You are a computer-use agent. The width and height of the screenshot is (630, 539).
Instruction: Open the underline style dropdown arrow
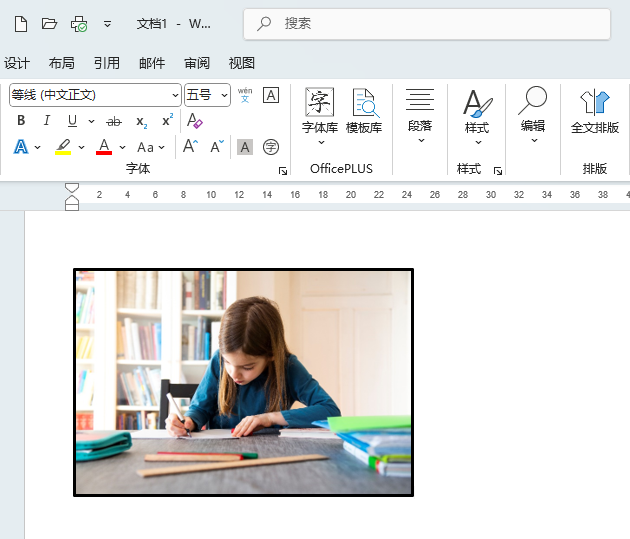pos(92,121)
